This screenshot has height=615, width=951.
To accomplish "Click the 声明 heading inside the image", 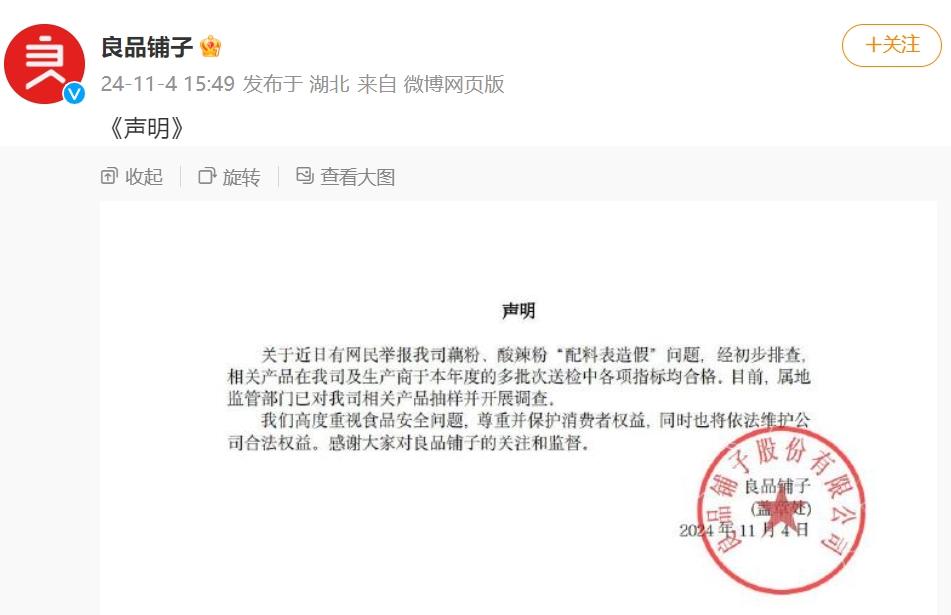I will click(519, 311).
